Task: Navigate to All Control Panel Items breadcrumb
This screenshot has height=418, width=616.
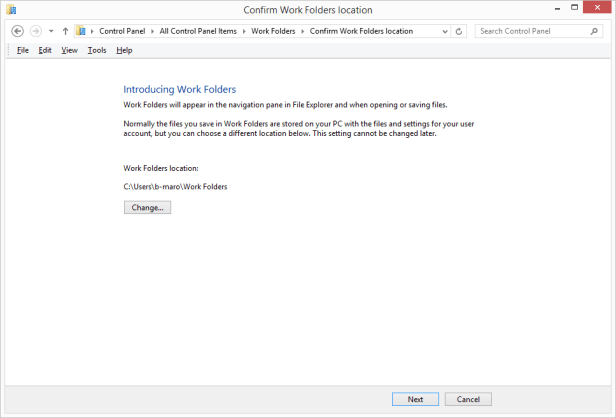Action: [198, 31]
